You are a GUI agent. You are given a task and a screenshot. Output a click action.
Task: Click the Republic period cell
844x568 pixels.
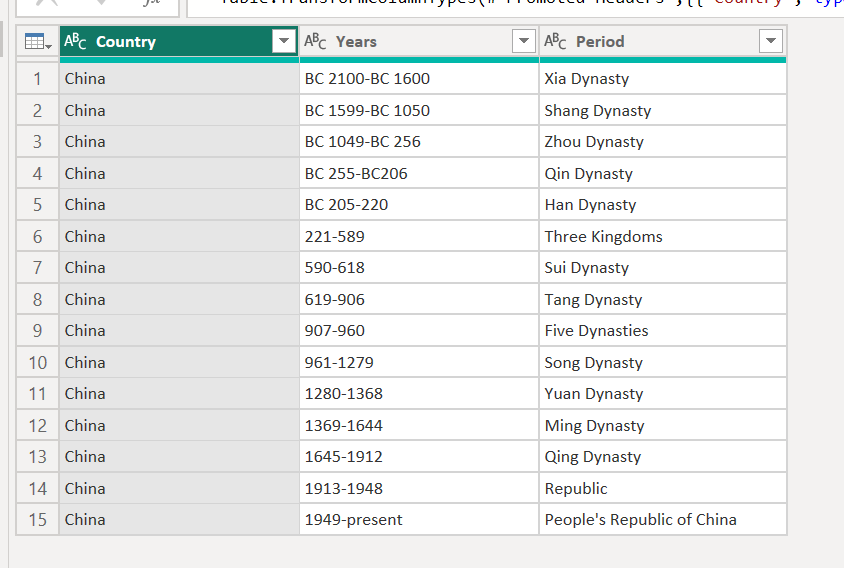point(663,488)
